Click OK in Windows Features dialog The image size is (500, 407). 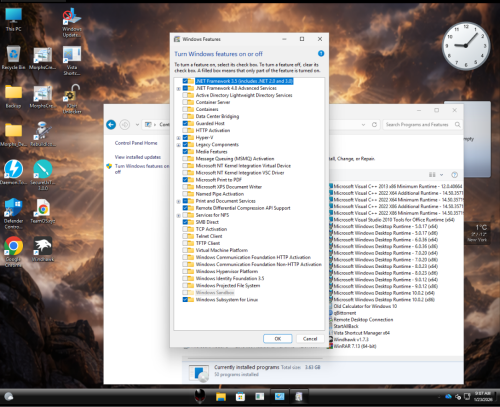[278, 339]
